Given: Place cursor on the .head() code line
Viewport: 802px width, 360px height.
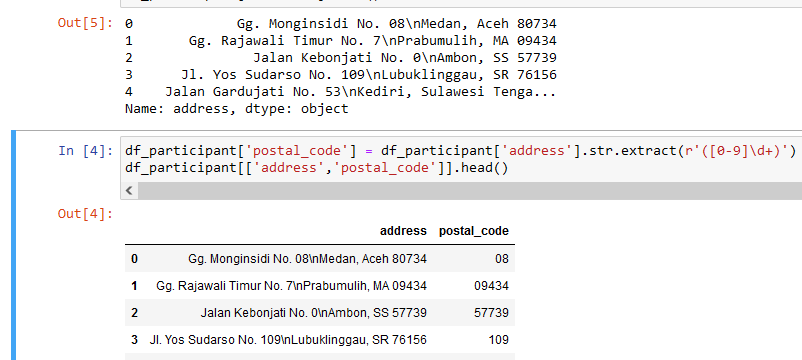Looking at the screenshot, I should click(x=317, y=168).
